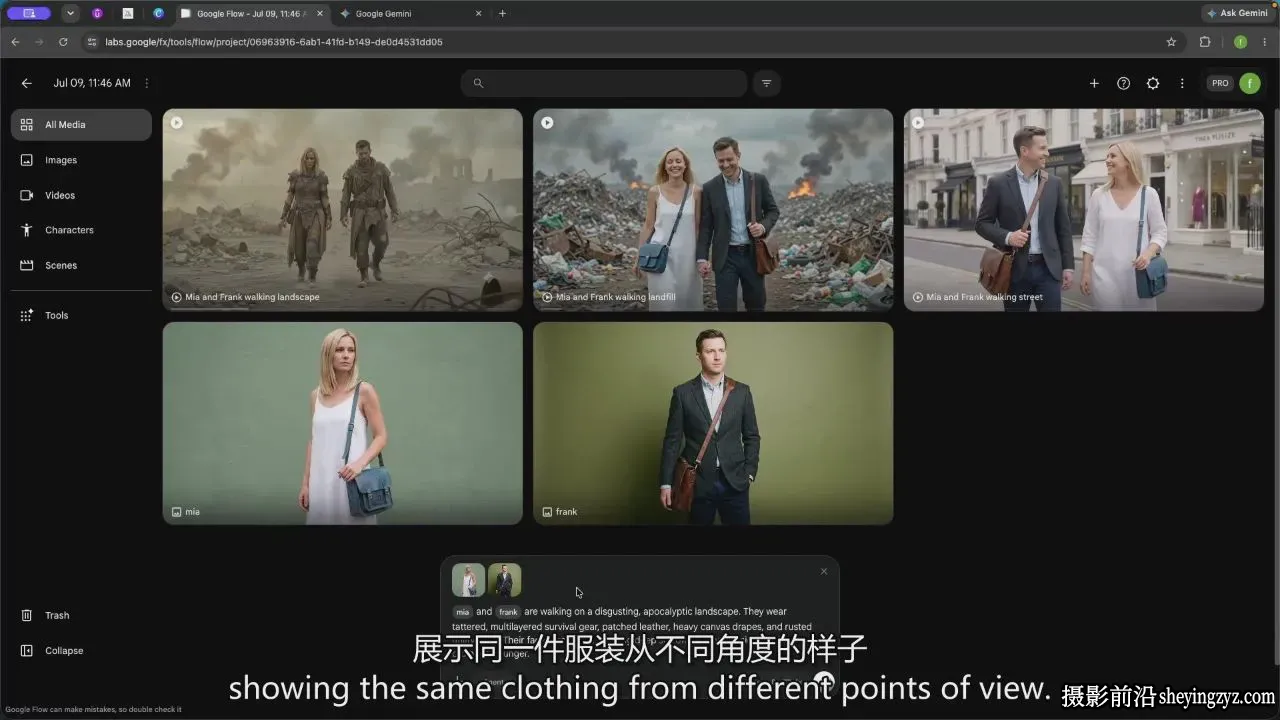Open the frank character image

pyautogui.click(x=713, y=423)
